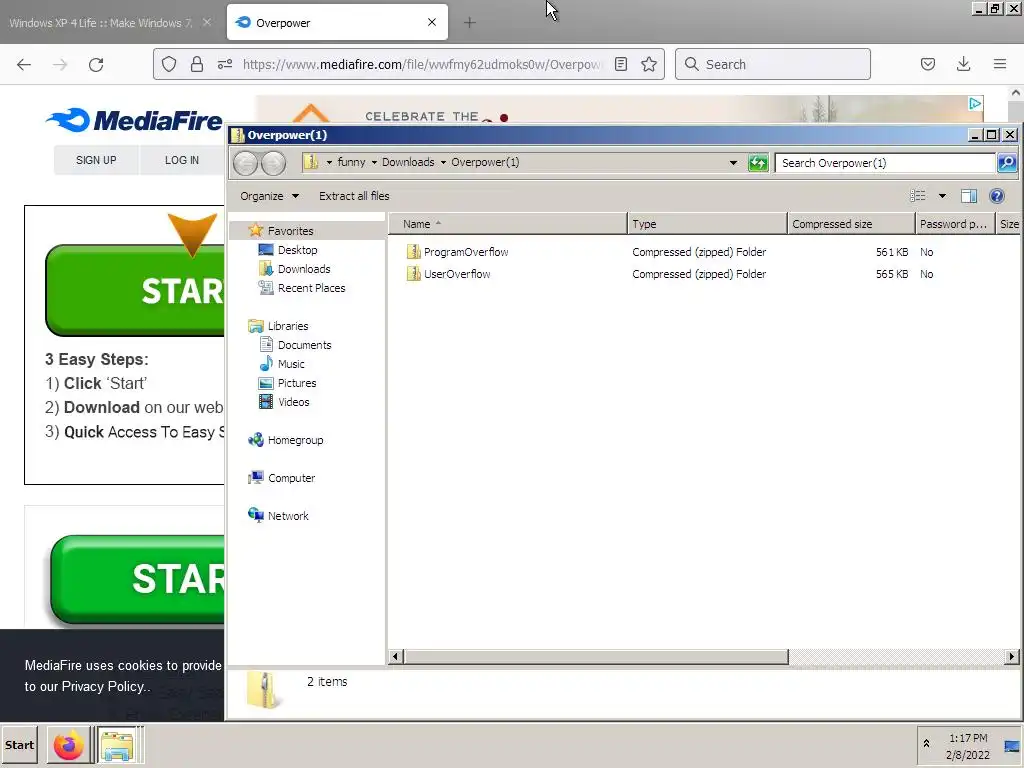Open Explorer help question mark
The width and height of the screenshot is (1024, 768).
(x=997, y=196)
